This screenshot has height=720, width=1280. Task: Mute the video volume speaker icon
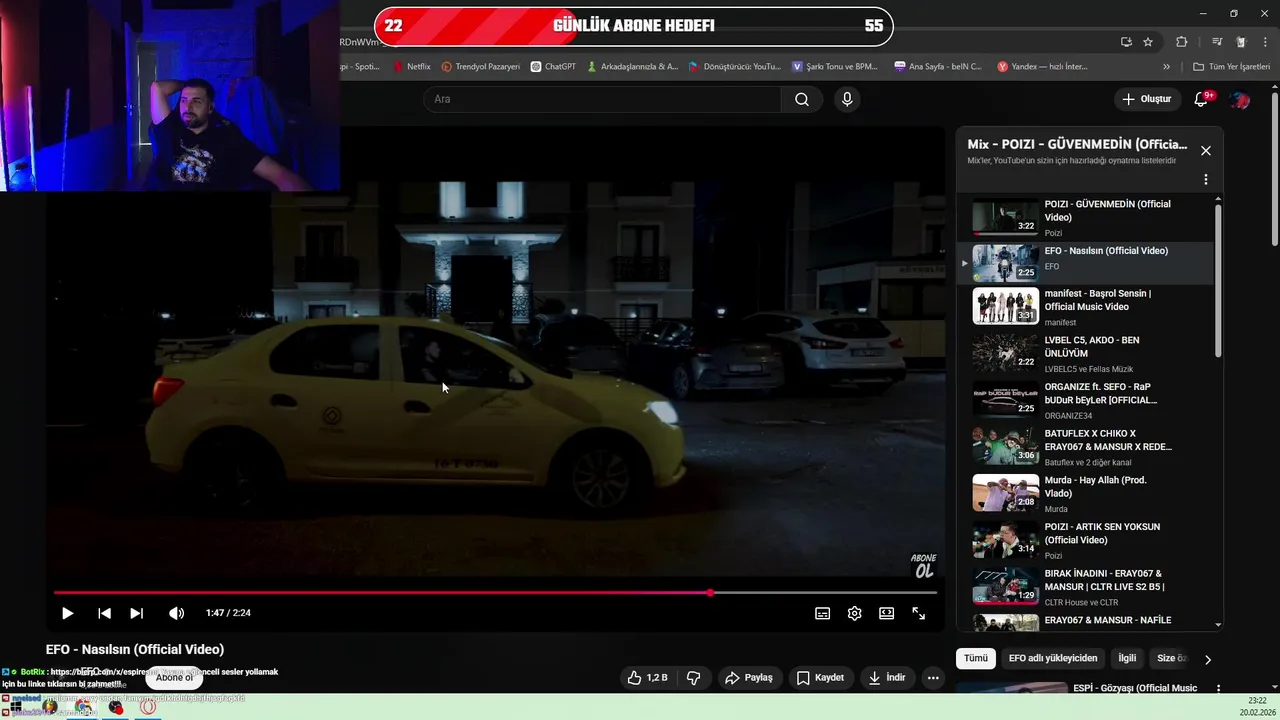point(177,613)
